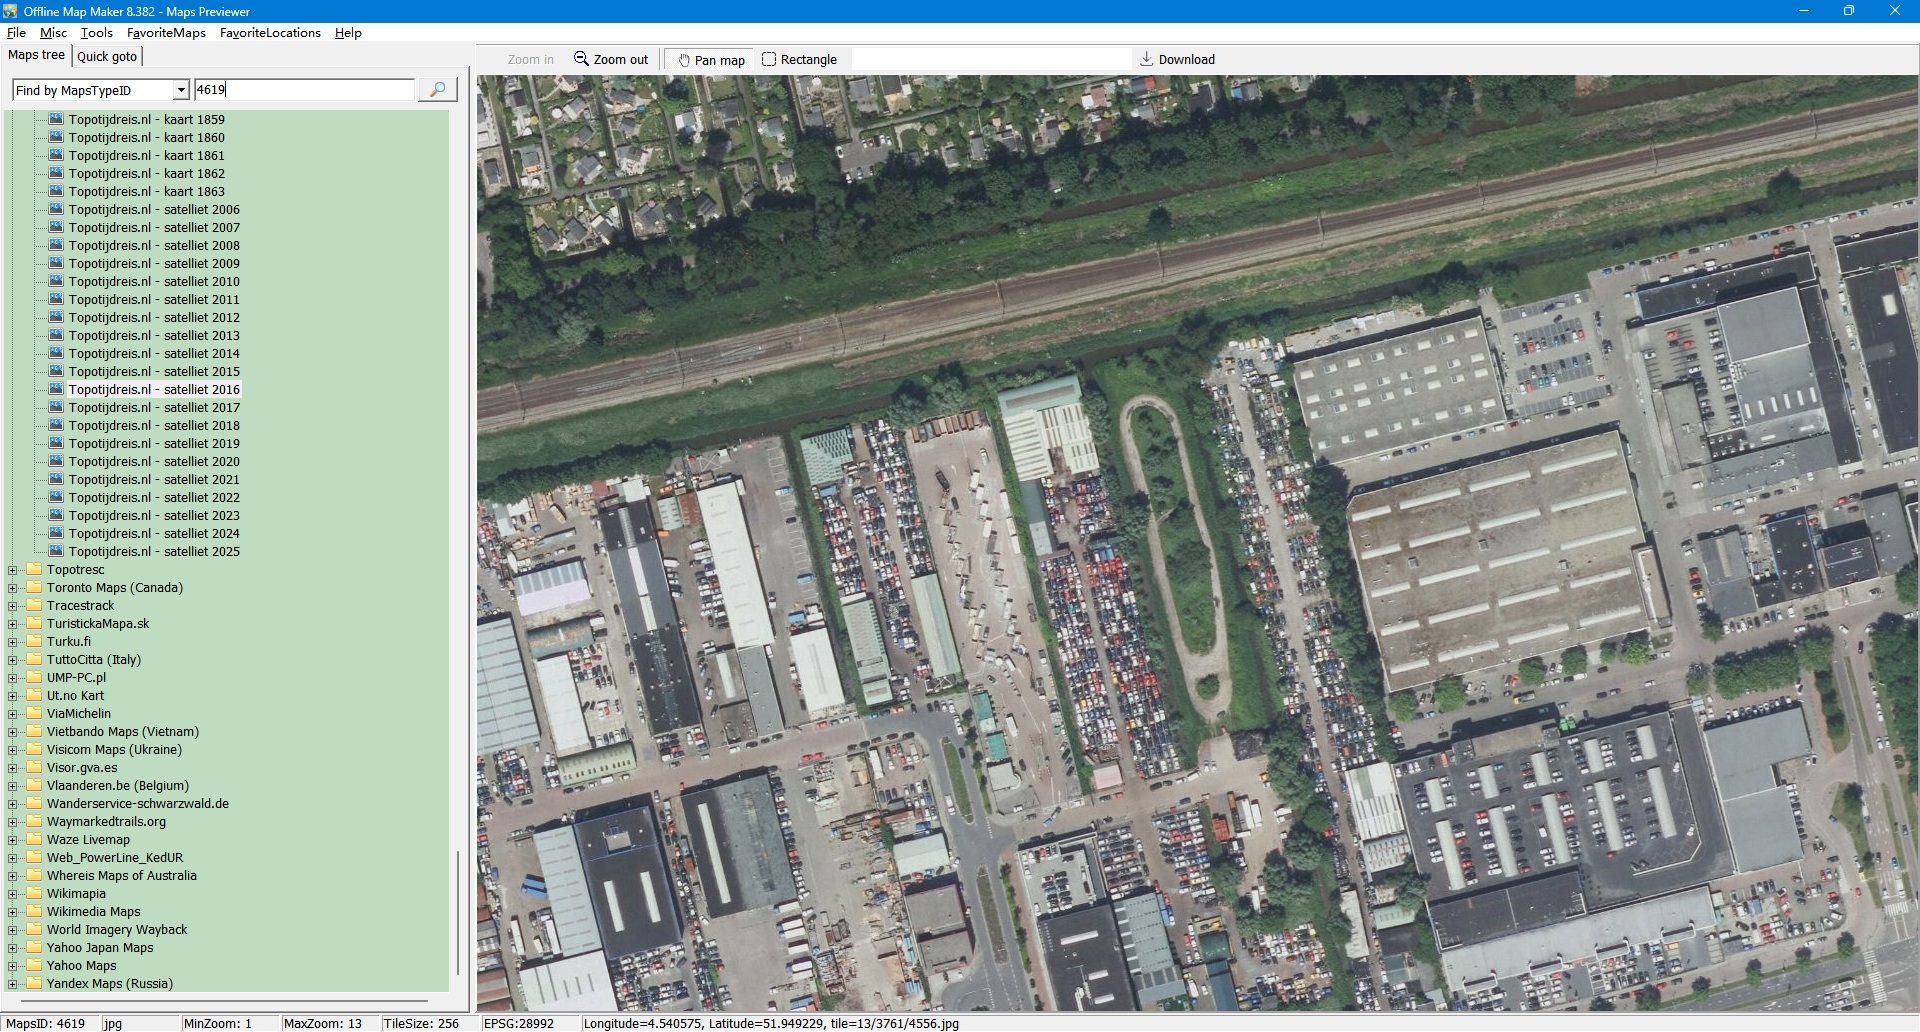The height and width of the screenshot is (1032, 1920).
Task: Activate the Pan map hand tool
Action: click(x=710, y=60)
